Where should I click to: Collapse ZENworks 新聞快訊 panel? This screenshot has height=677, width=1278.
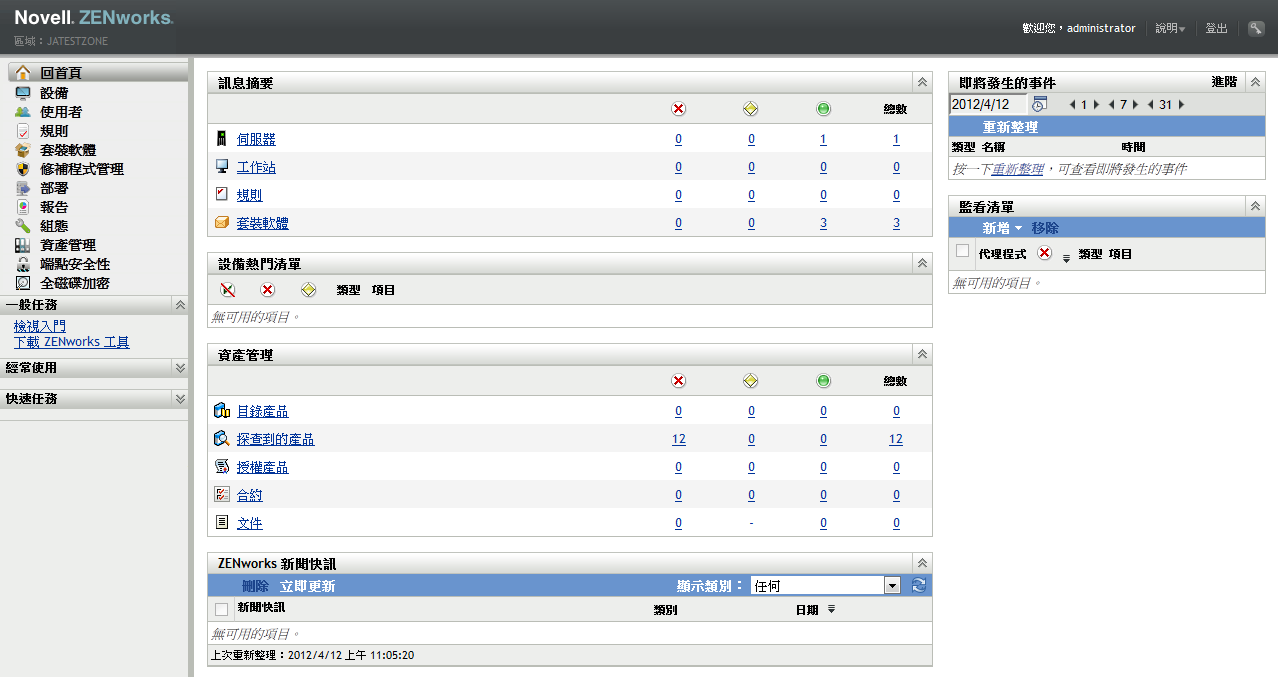pyautogui.click(x=922, y=563)
